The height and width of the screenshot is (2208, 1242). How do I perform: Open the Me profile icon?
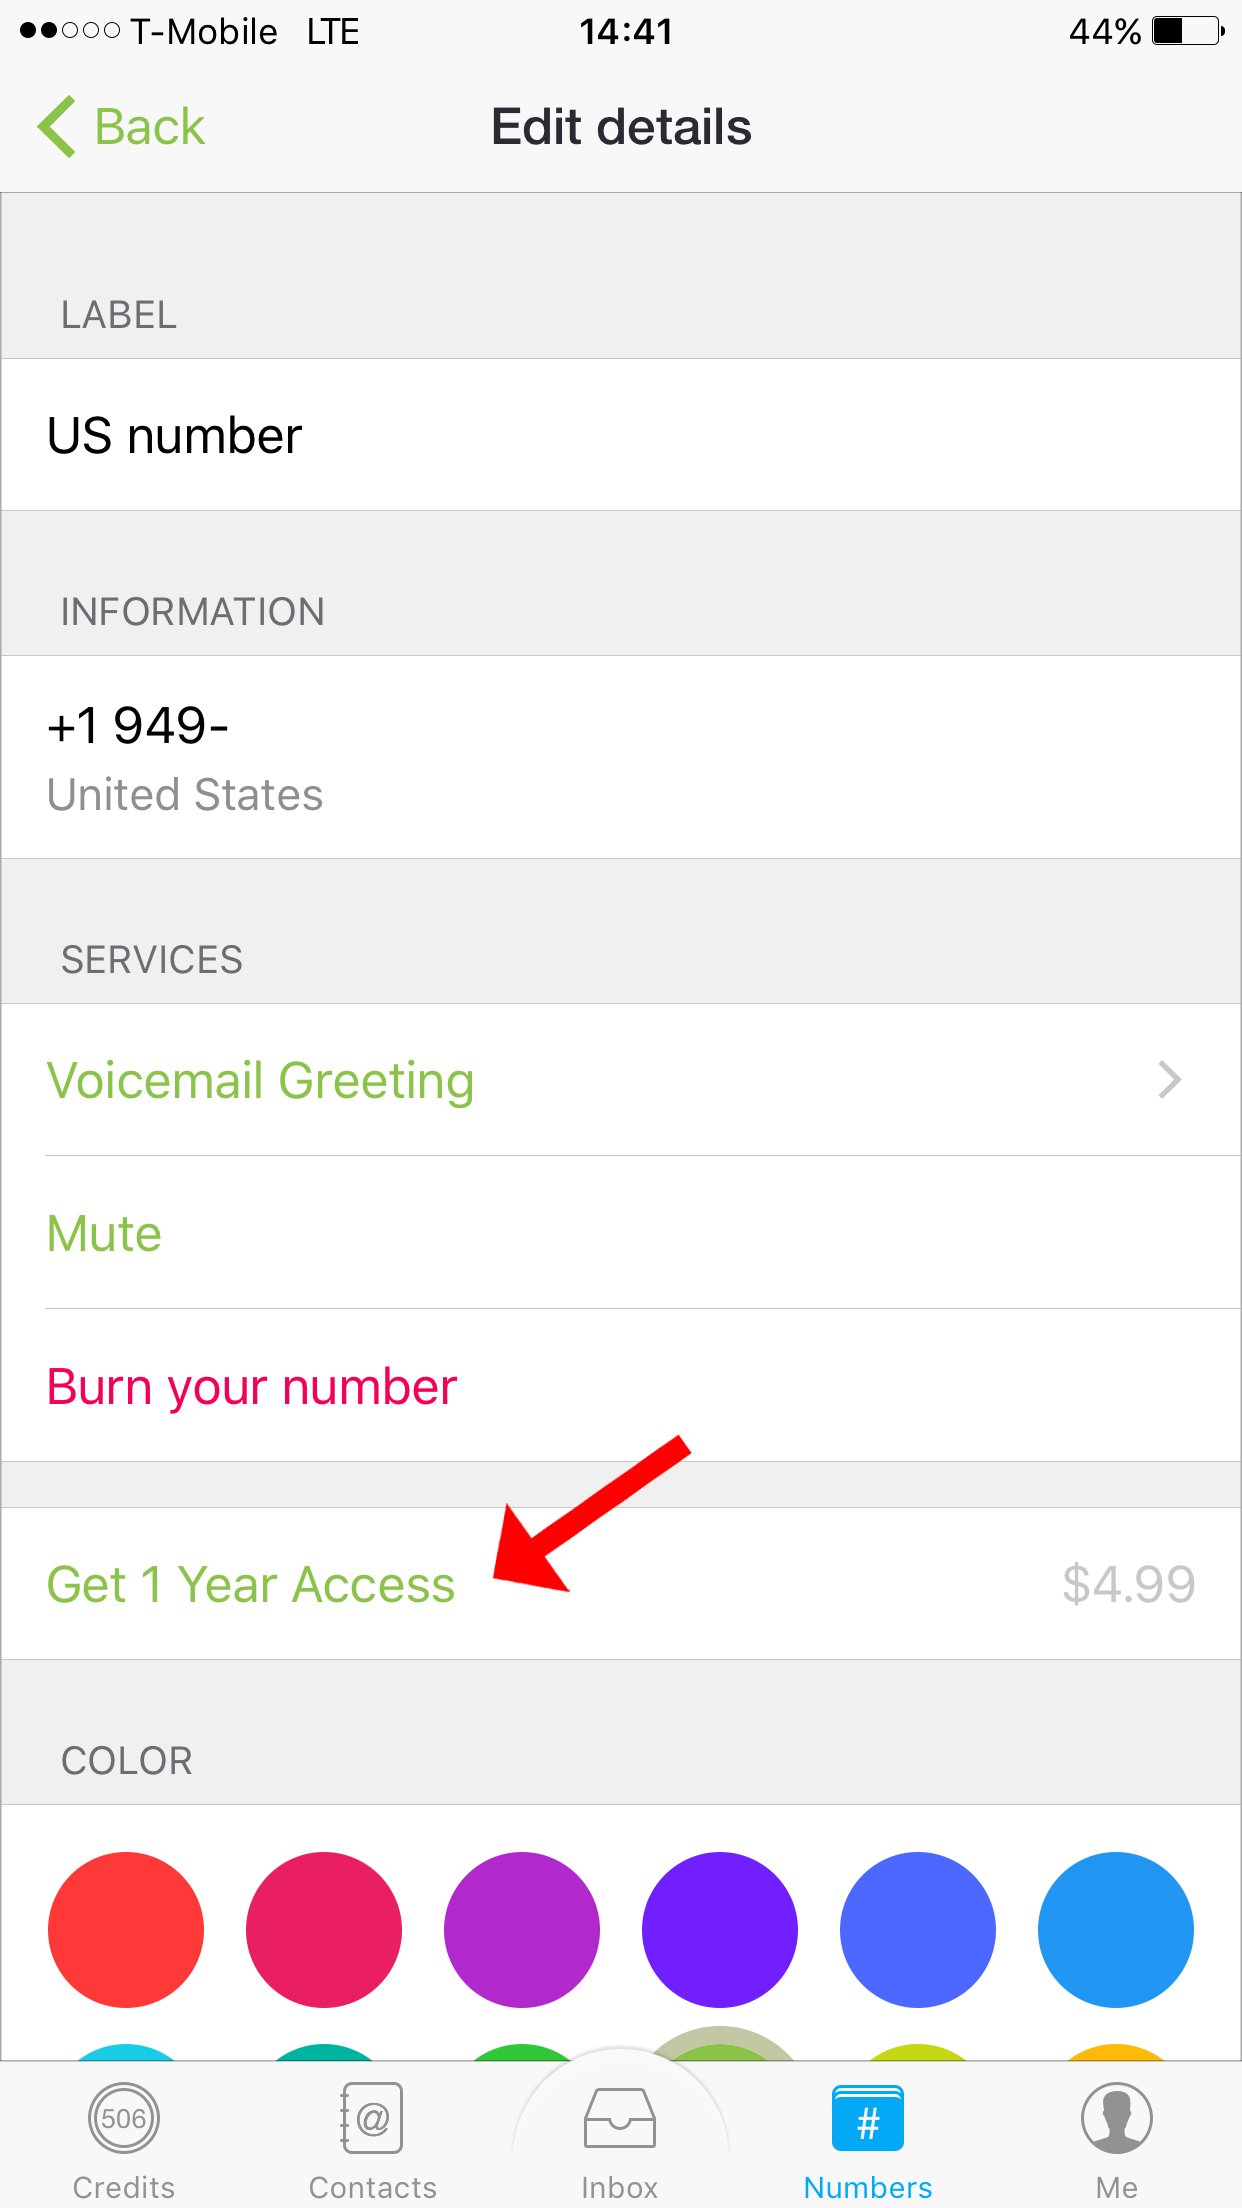click(1116, 2118)
